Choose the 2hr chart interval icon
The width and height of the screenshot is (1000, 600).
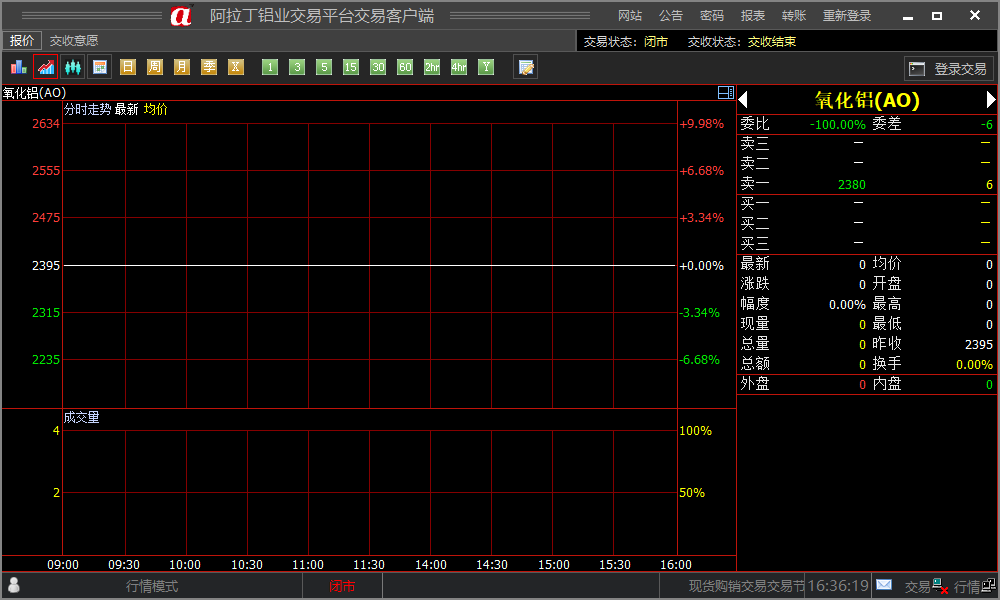432,67
